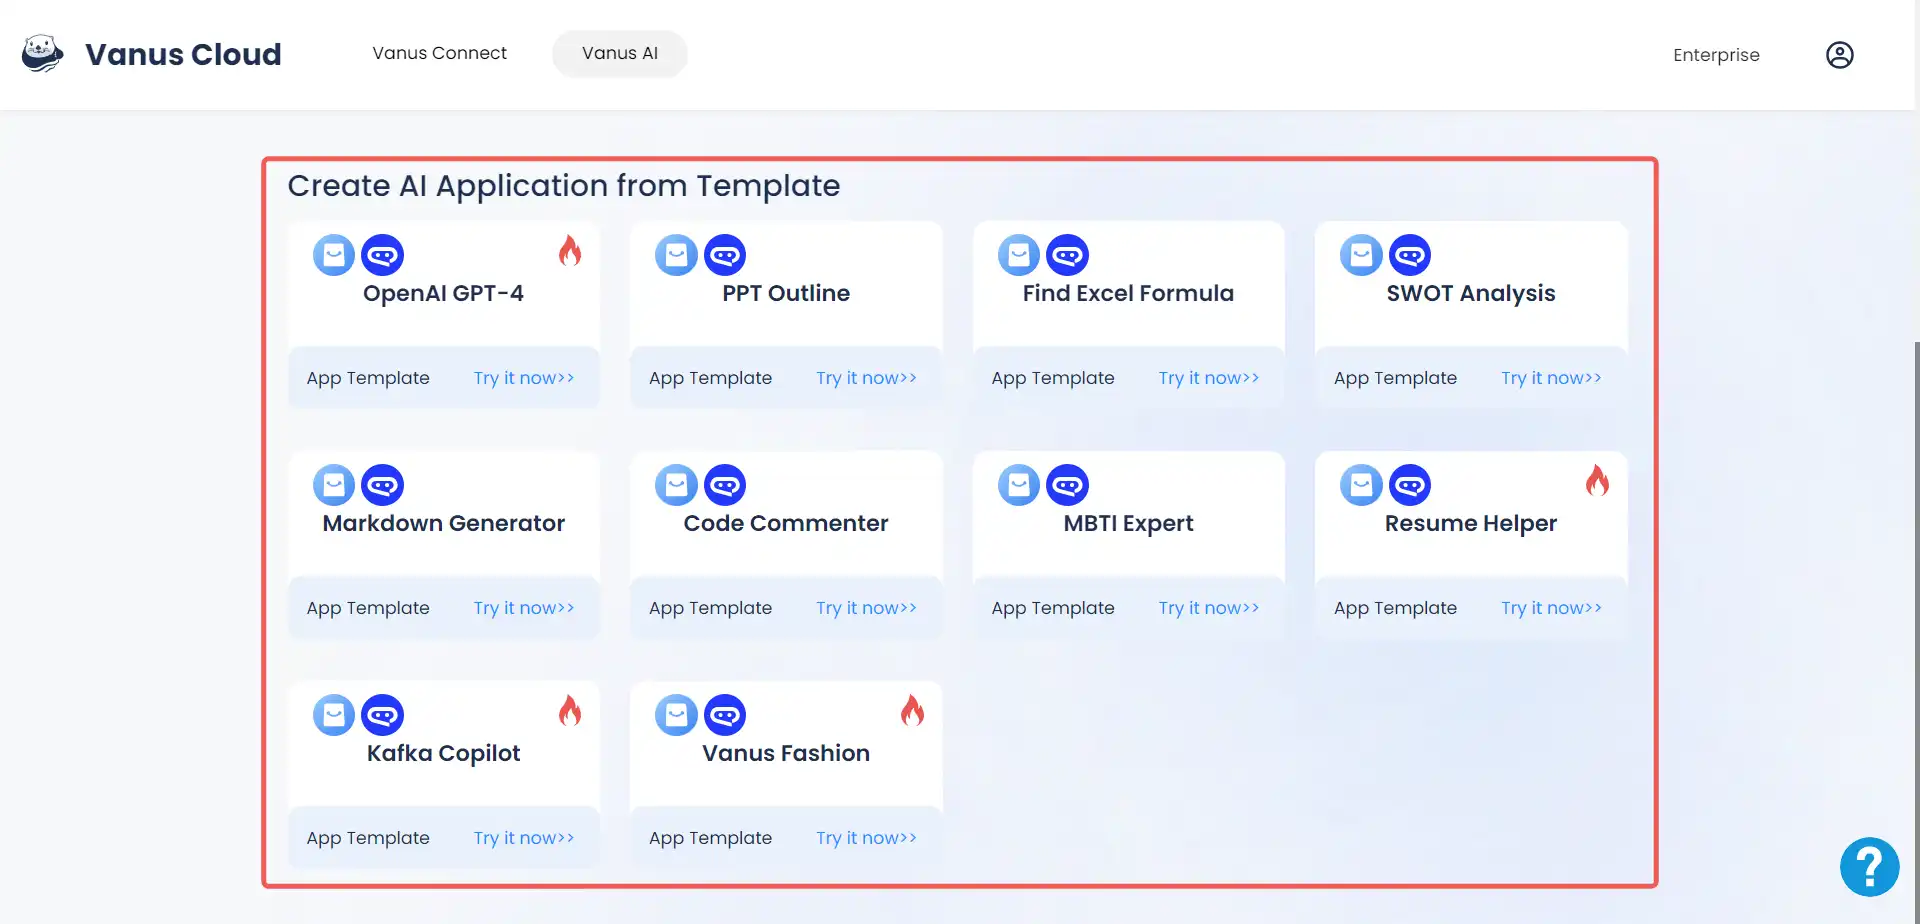The width and height of the screenshot is (1920, 924).
Task: Click the flame icon on Kafka Copilot card
Action: [x=570, y=710]
